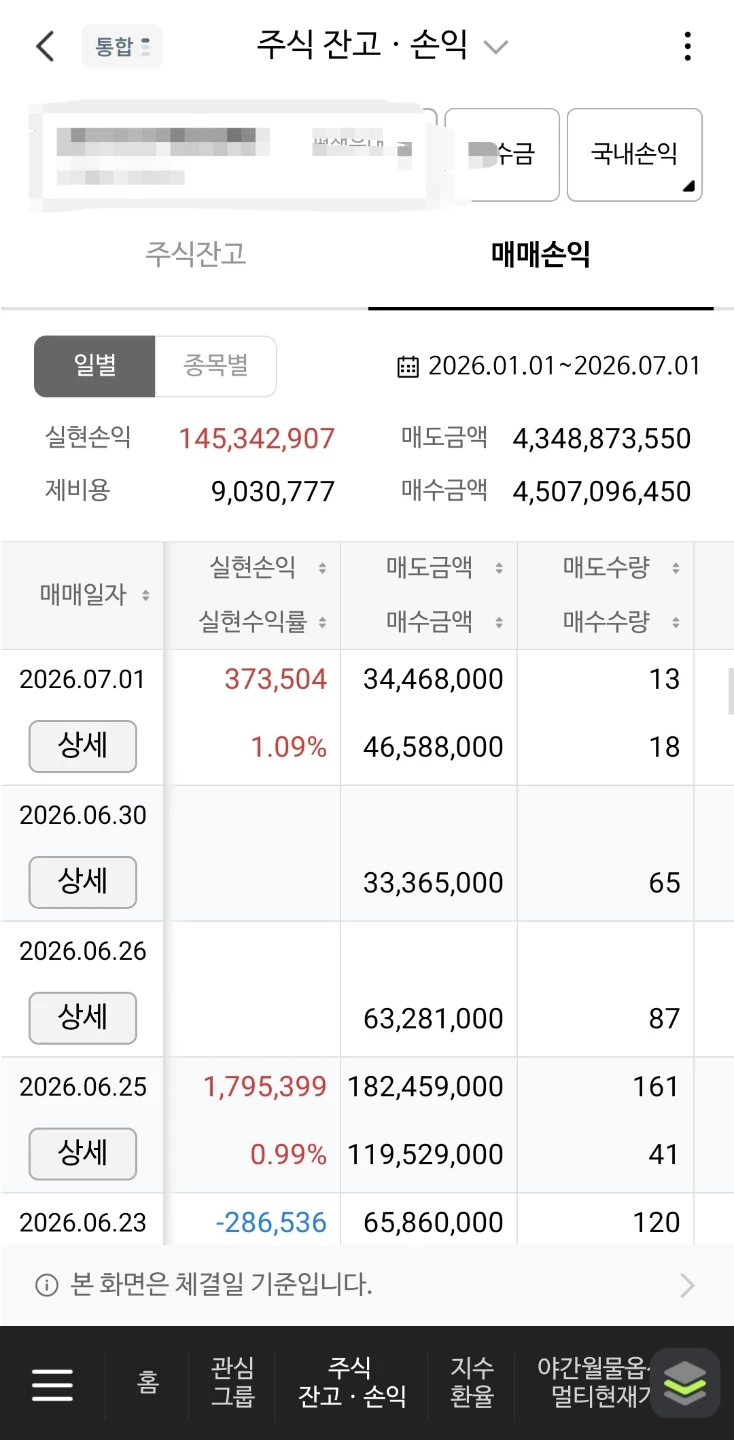This screenshot has width=734, height=1440.
Task: Expand the 체결일 기준 notice chevron
Action: click(x=687, y=1285)
